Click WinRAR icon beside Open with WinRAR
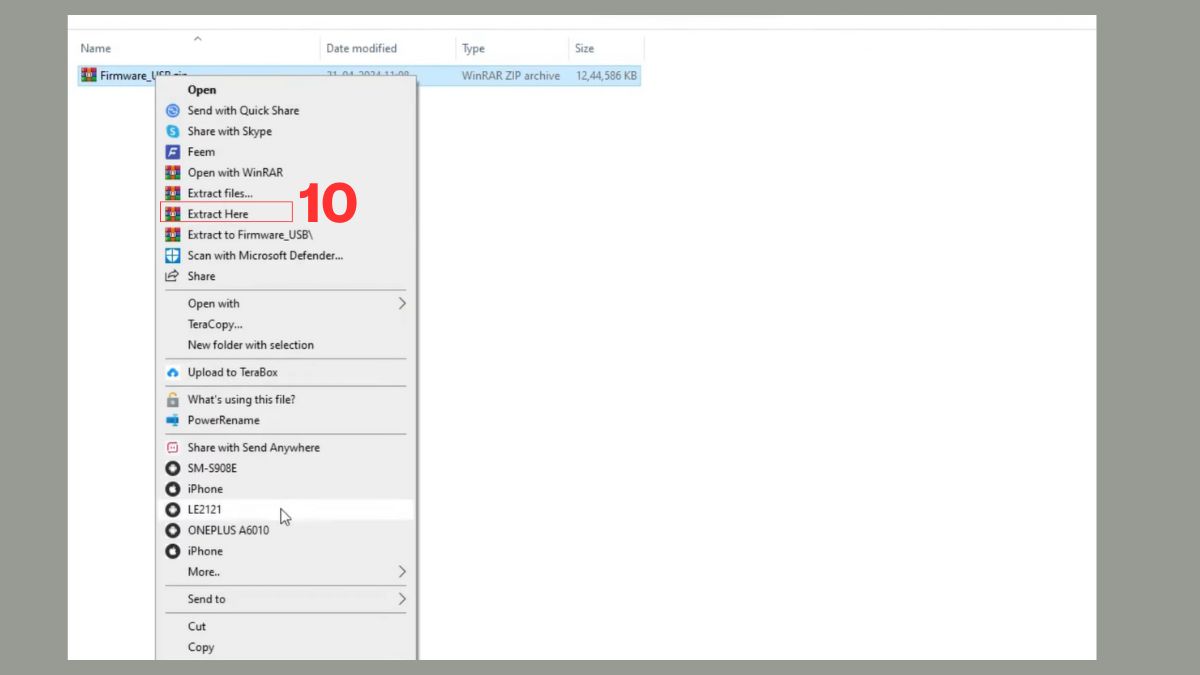1200x675 pixels. coord(172,173)
